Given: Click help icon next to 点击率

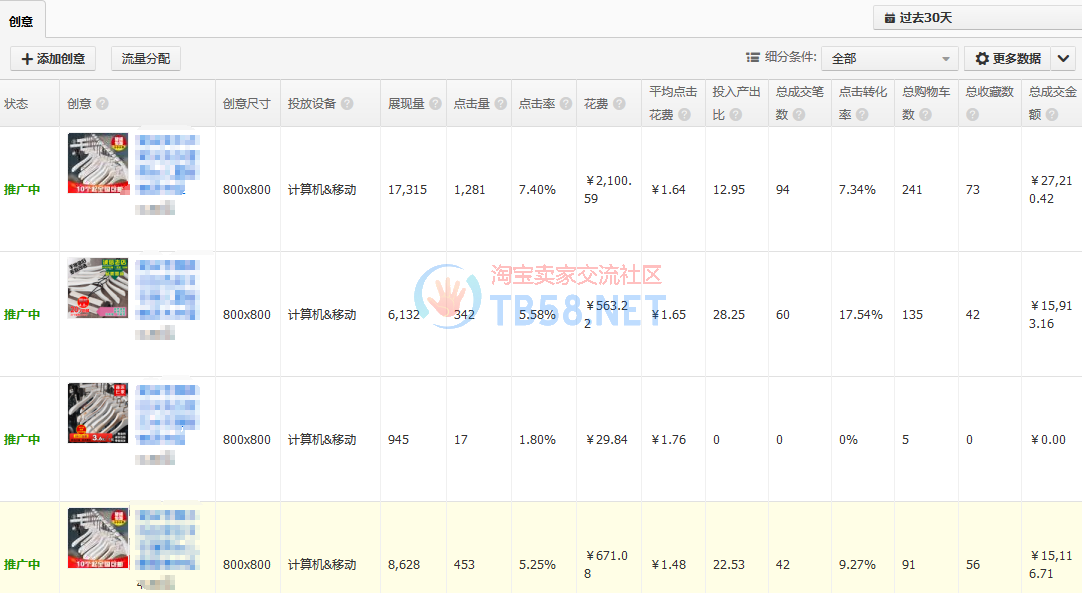Looking at the screenshot, I should point(566,104).
